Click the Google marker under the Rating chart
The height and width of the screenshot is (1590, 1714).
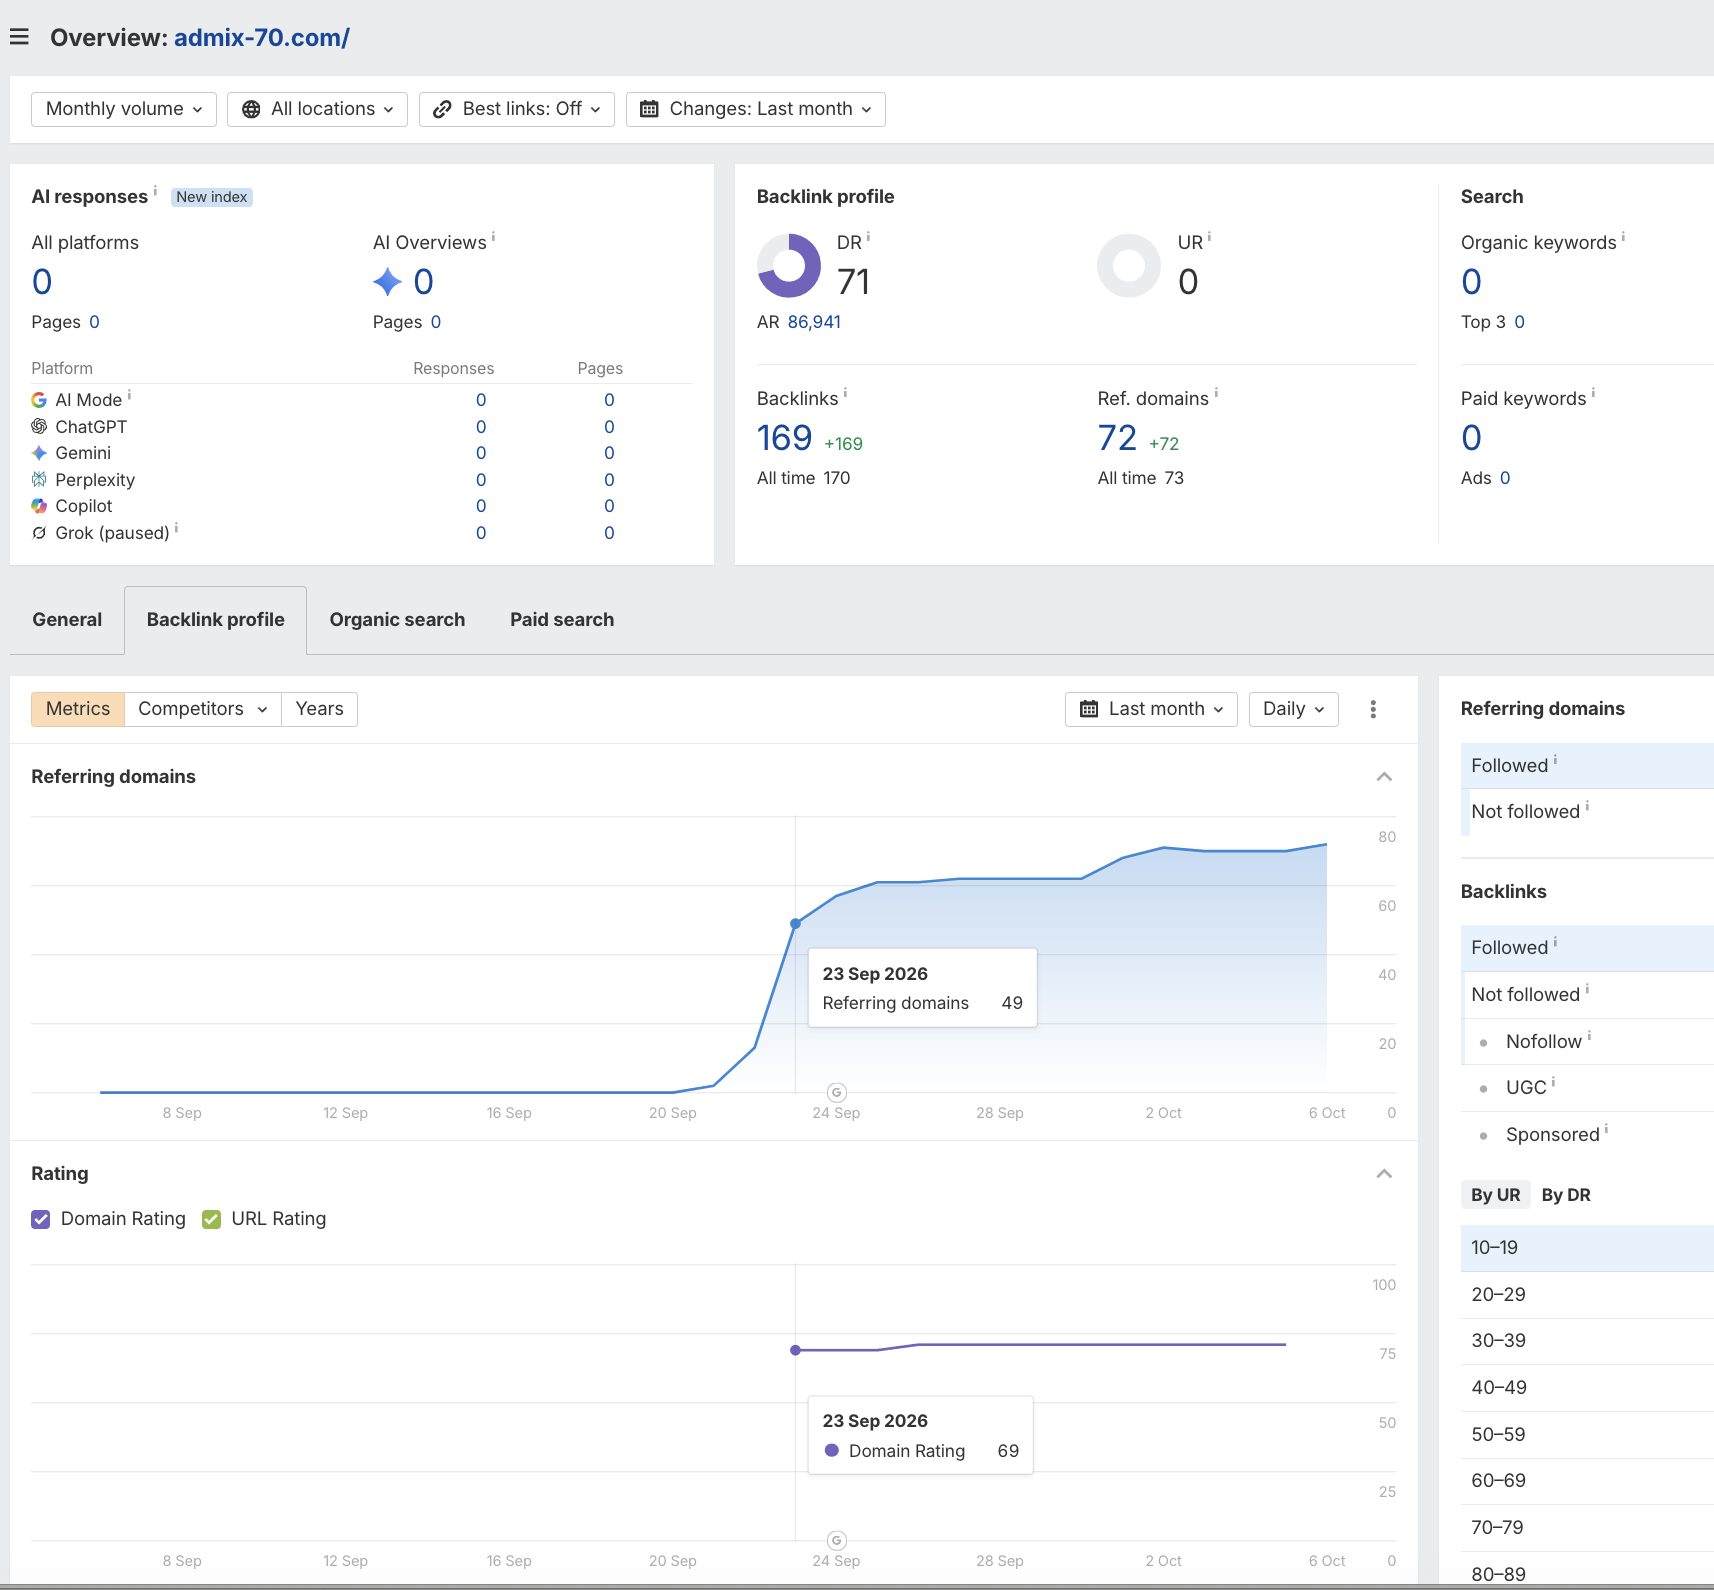837,1540
